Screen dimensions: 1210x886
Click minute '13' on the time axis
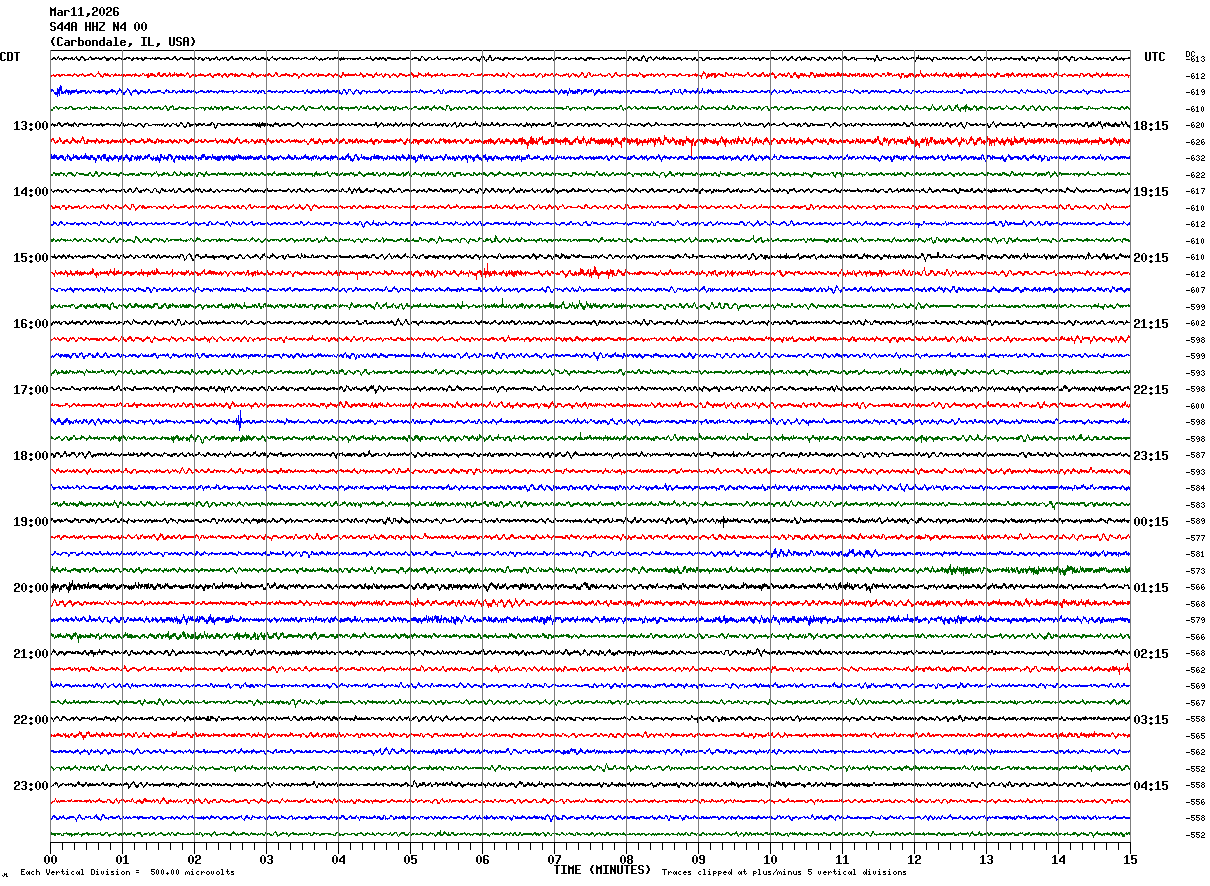(986, 859)
